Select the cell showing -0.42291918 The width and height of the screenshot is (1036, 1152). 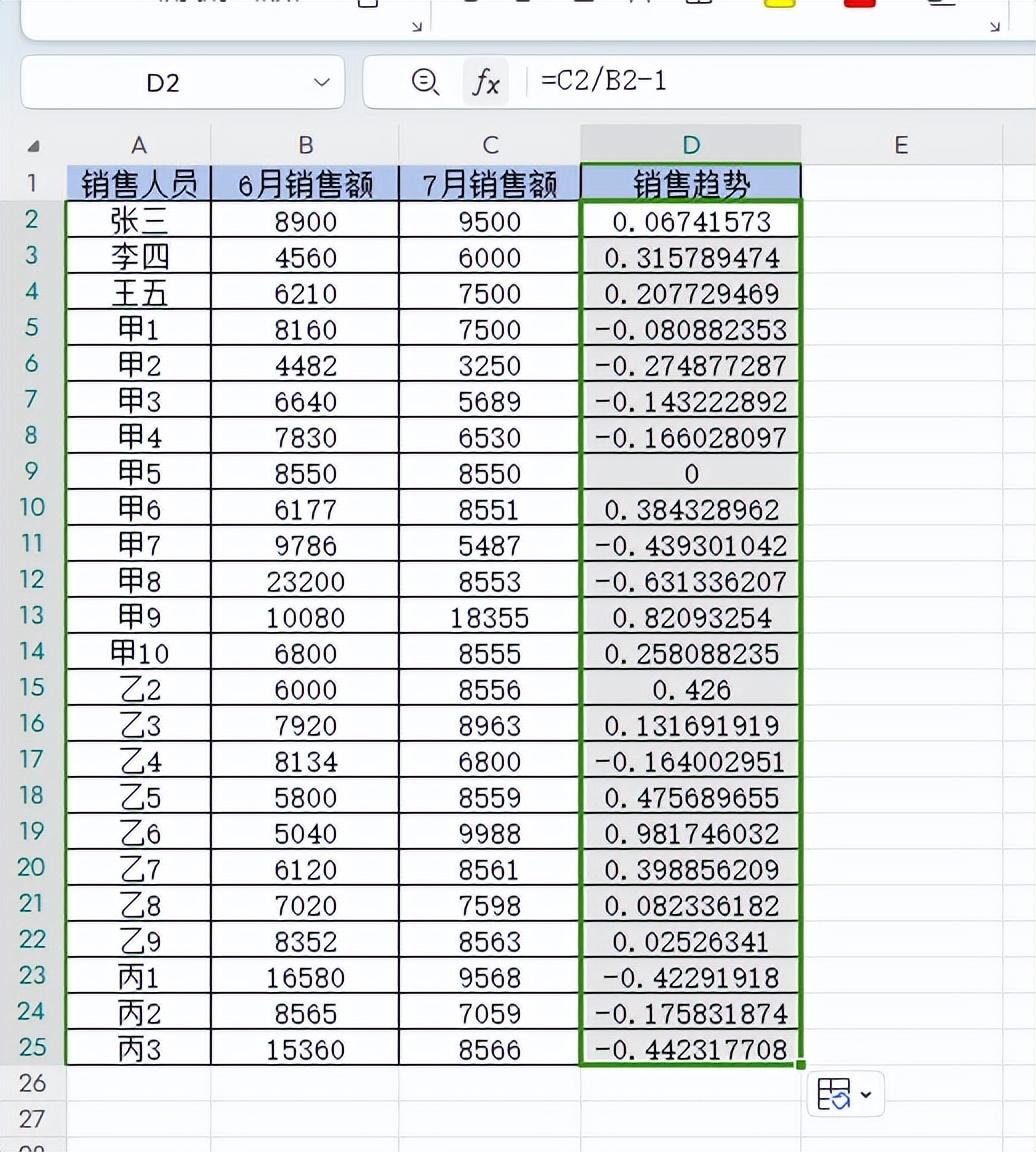[x=691, y=976]
